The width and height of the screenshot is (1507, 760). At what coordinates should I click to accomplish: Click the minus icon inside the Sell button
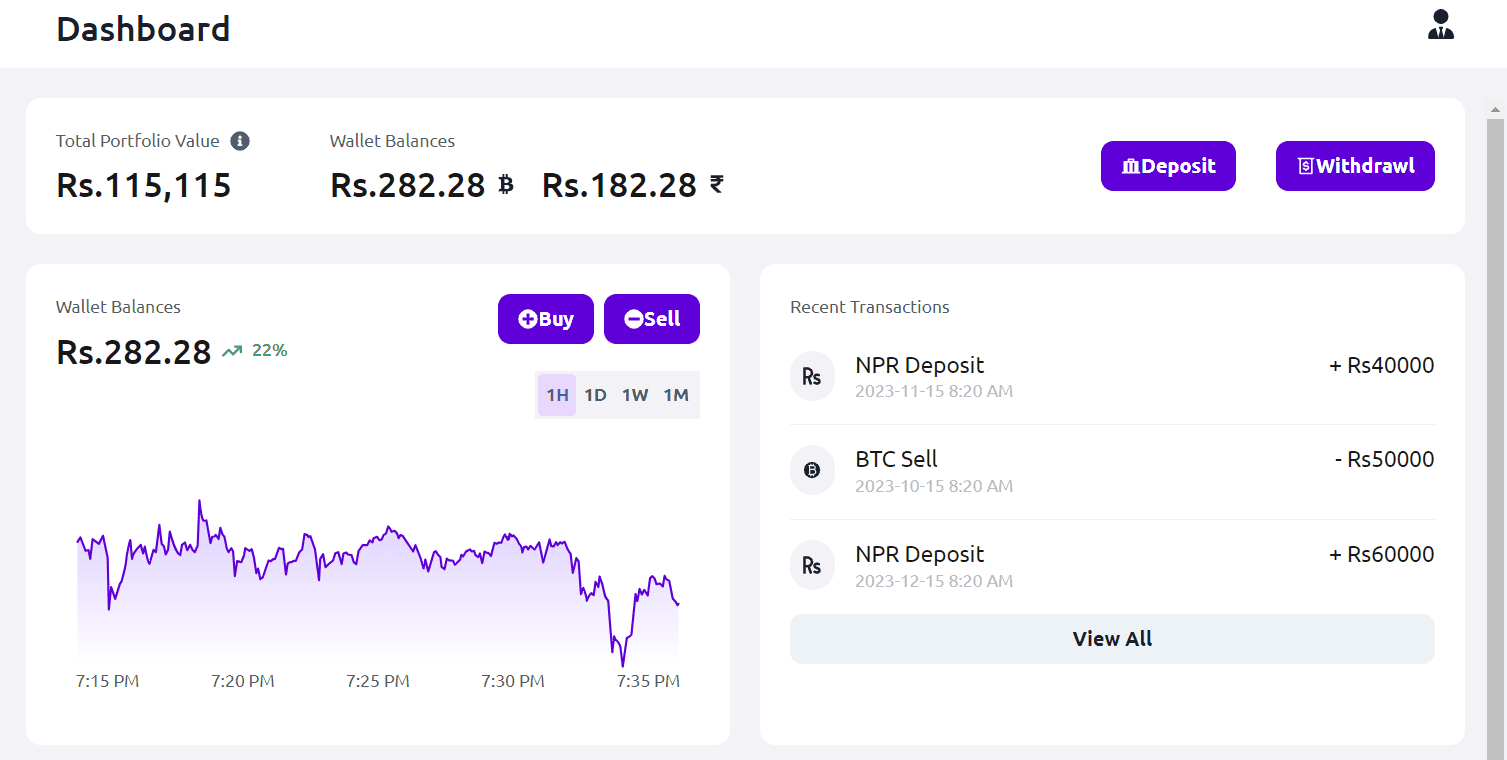pyautogui.click(x=634, y=318)
